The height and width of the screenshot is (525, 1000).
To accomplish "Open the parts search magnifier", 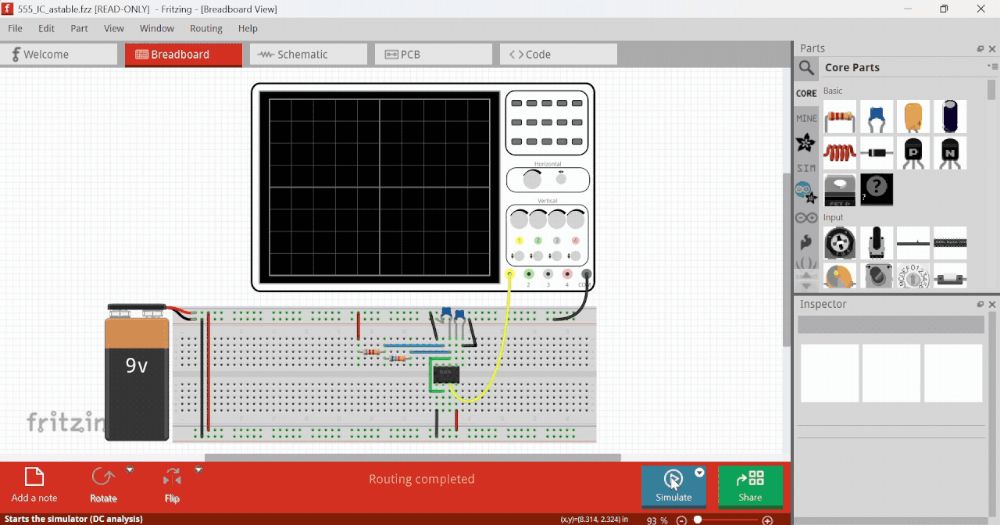I will [806, 68].
